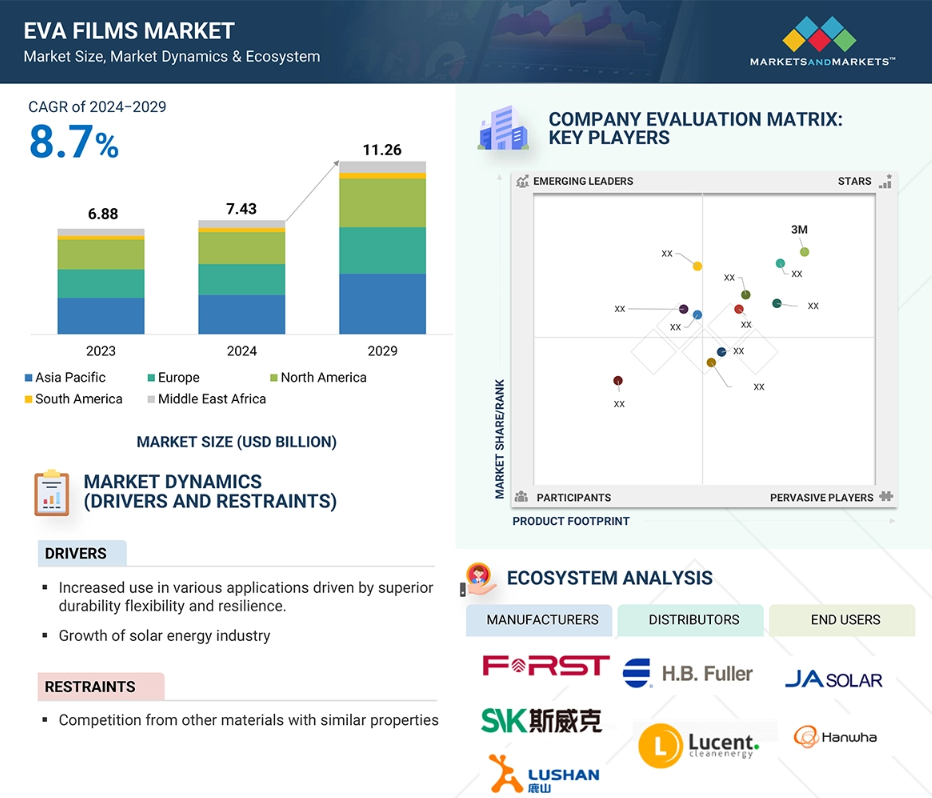Click the Middle East Africa legend swatch
This screenshot has width=932, height=798.
[x=151, y=399]
